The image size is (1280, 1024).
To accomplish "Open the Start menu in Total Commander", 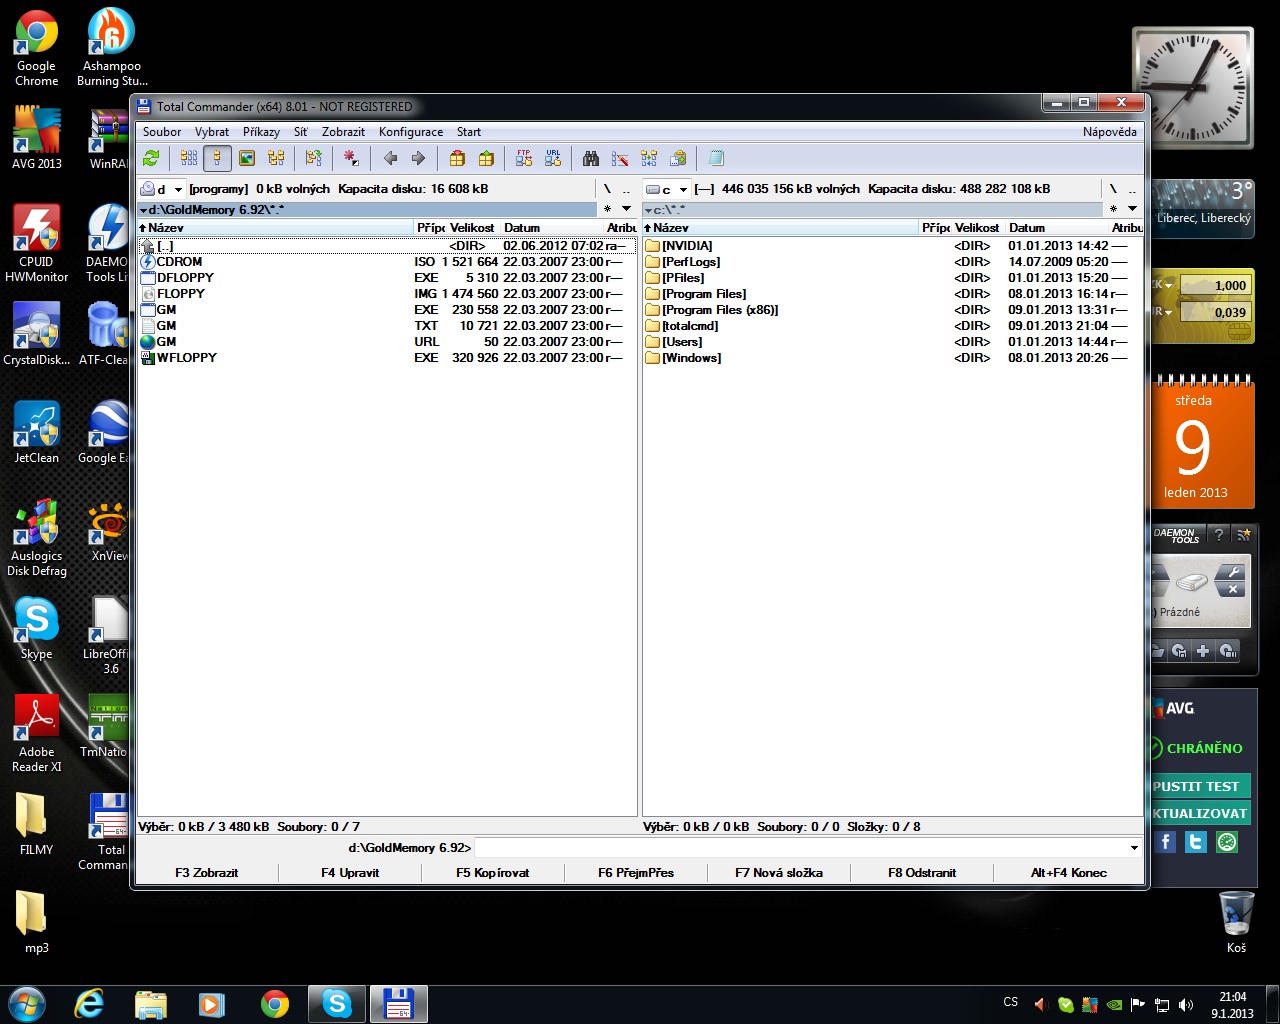I will point(469,132).
